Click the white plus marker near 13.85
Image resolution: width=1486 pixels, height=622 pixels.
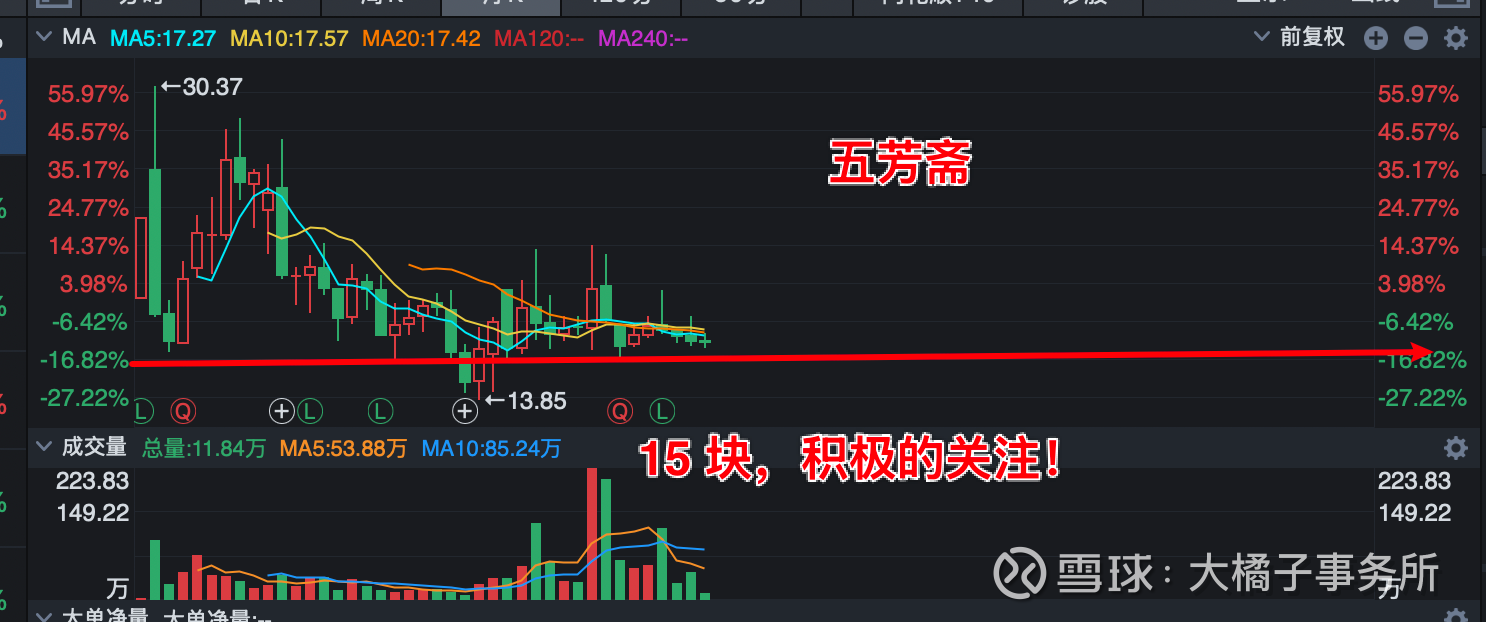[464, 409]
